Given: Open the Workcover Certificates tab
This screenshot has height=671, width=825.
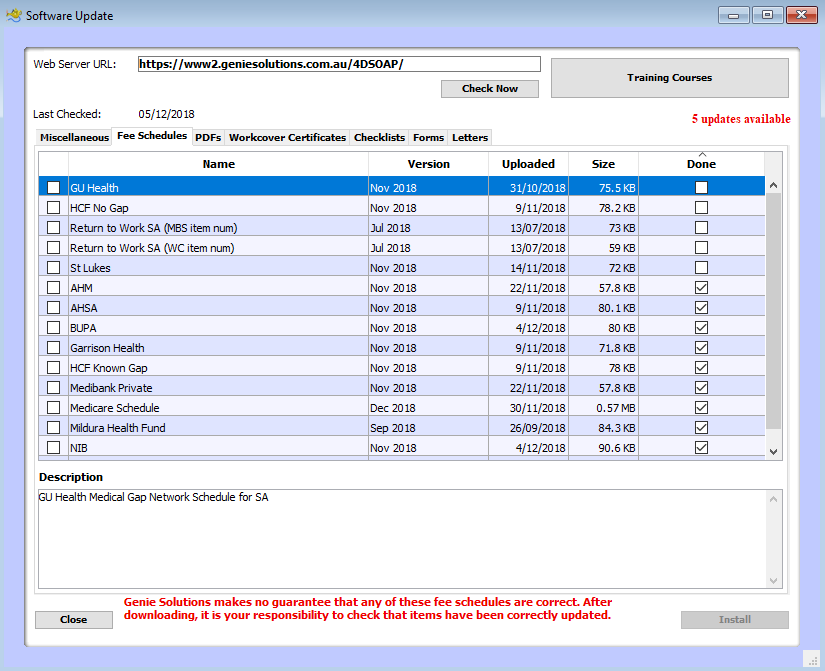Looking at the screenshot, I should tap(287, 138).
